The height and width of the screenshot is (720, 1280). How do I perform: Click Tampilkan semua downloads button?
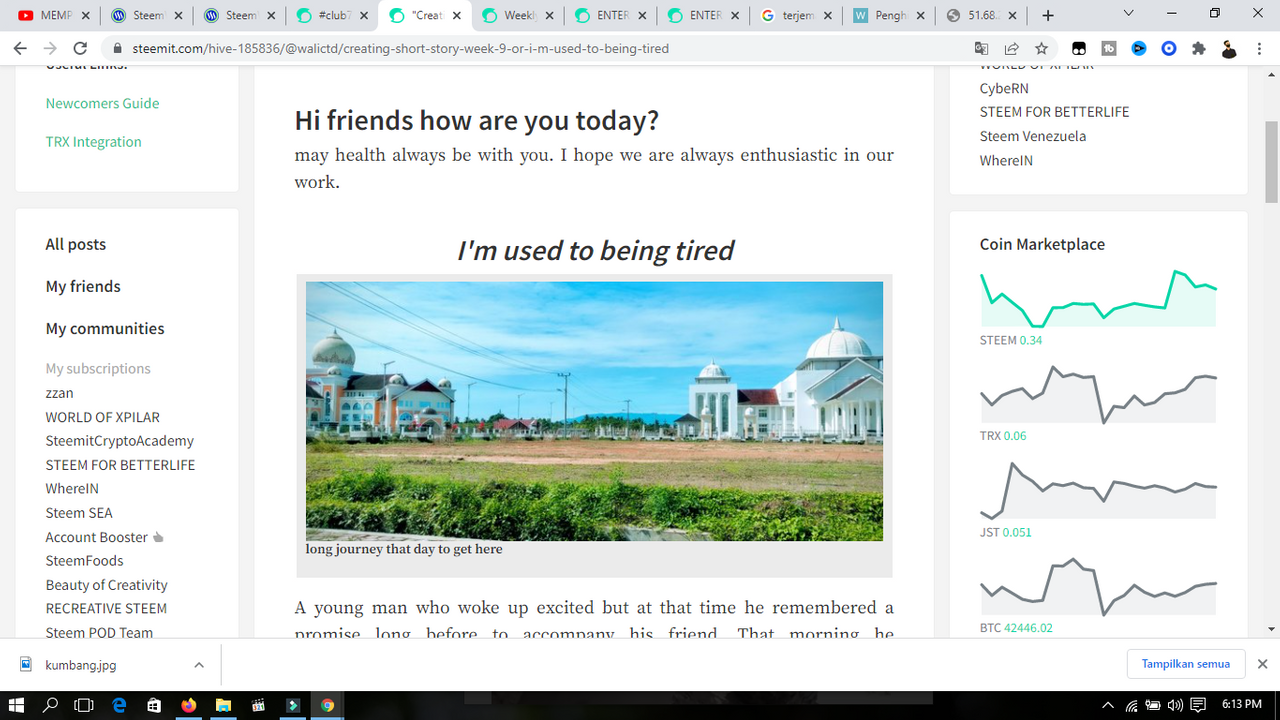coord(1185,664)
